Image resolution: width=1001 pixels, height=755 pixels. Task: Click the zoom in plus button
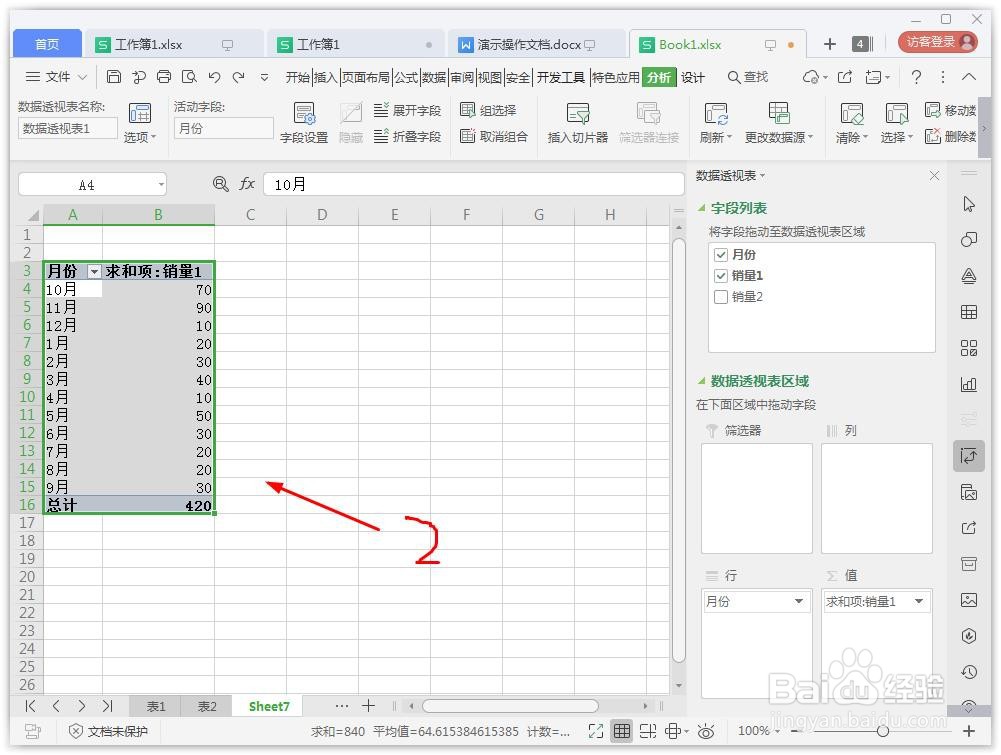(968, 731)
